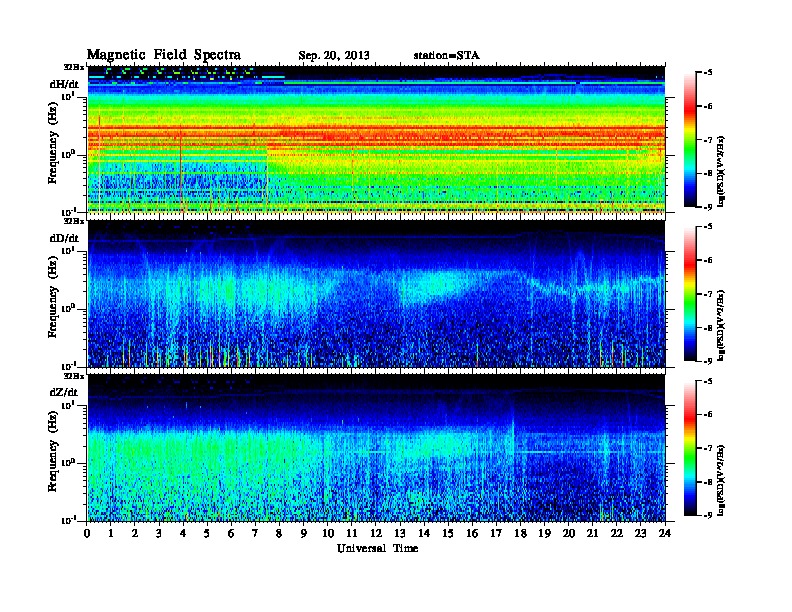This screenshot has height=612, width=792.
Task: Click hour tick label "5" on time axis
Action: click(x=208, y=533)
